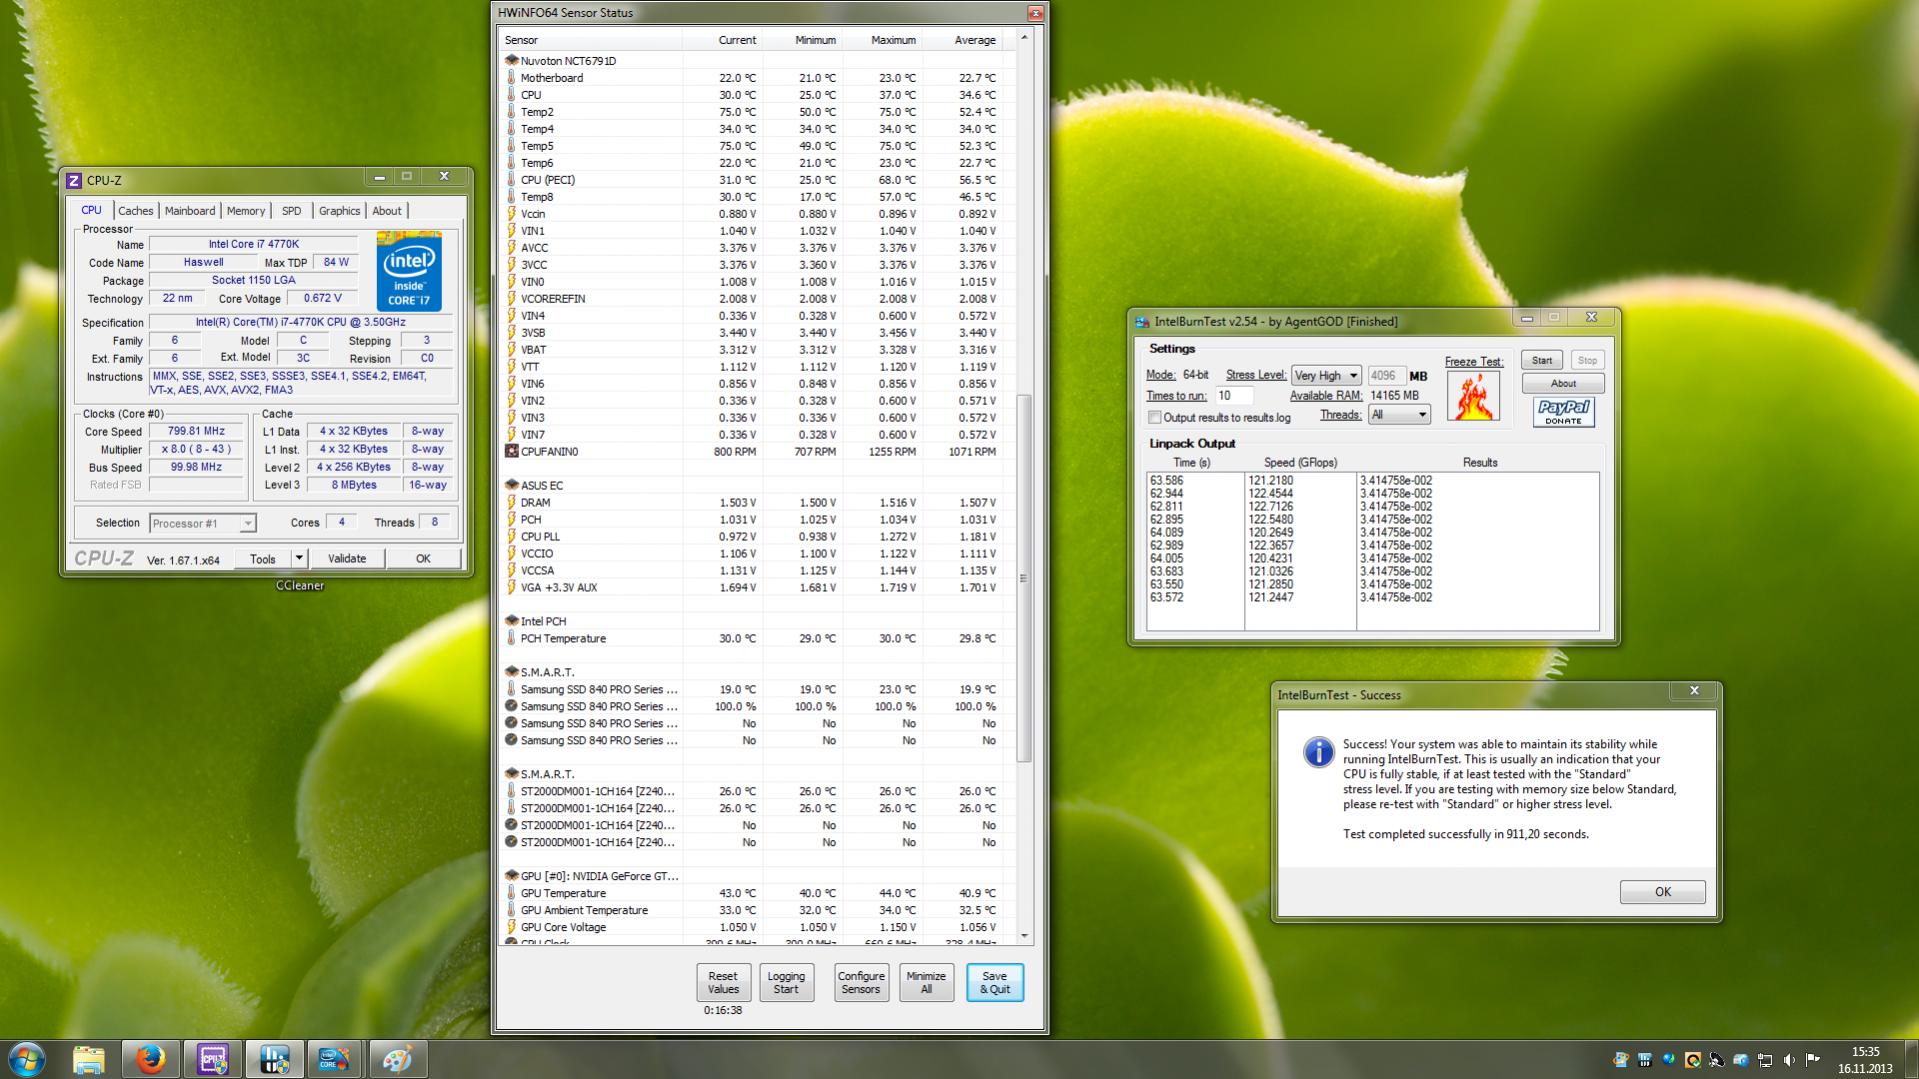Click the scroll-down arrow in HWiNFO64 sensor list
The height and width of the screenshot is (1079, 1919).
[x=1023, y=936]
